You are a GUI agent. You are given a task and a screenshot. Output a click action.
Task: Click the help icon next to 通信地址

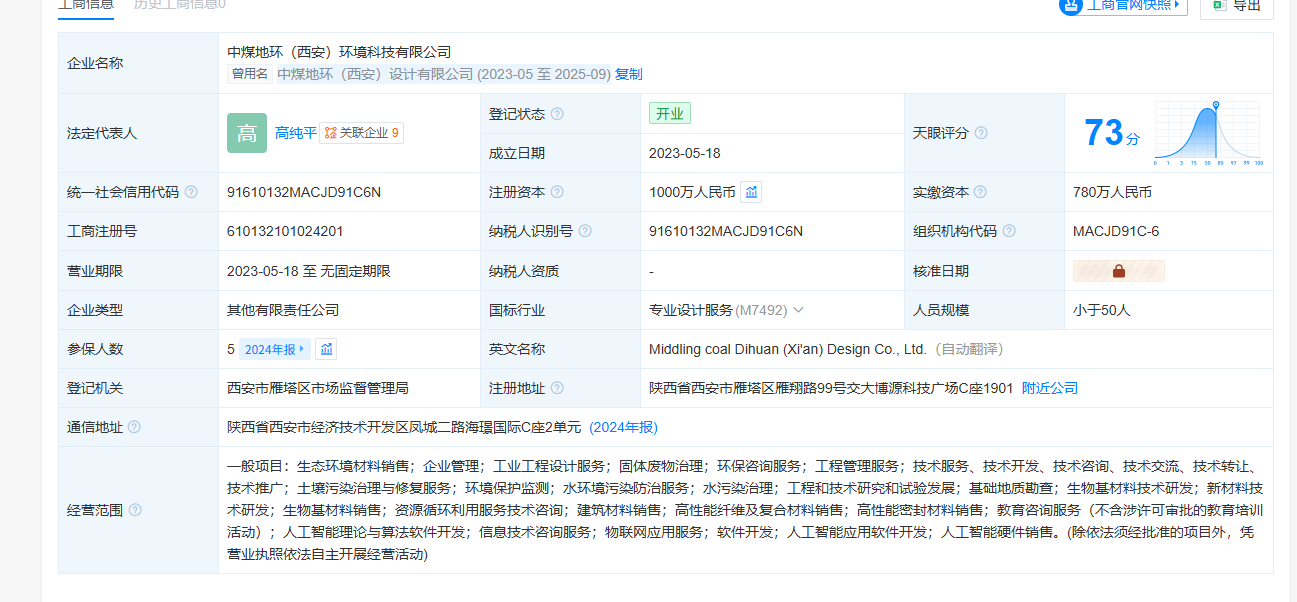134,427
